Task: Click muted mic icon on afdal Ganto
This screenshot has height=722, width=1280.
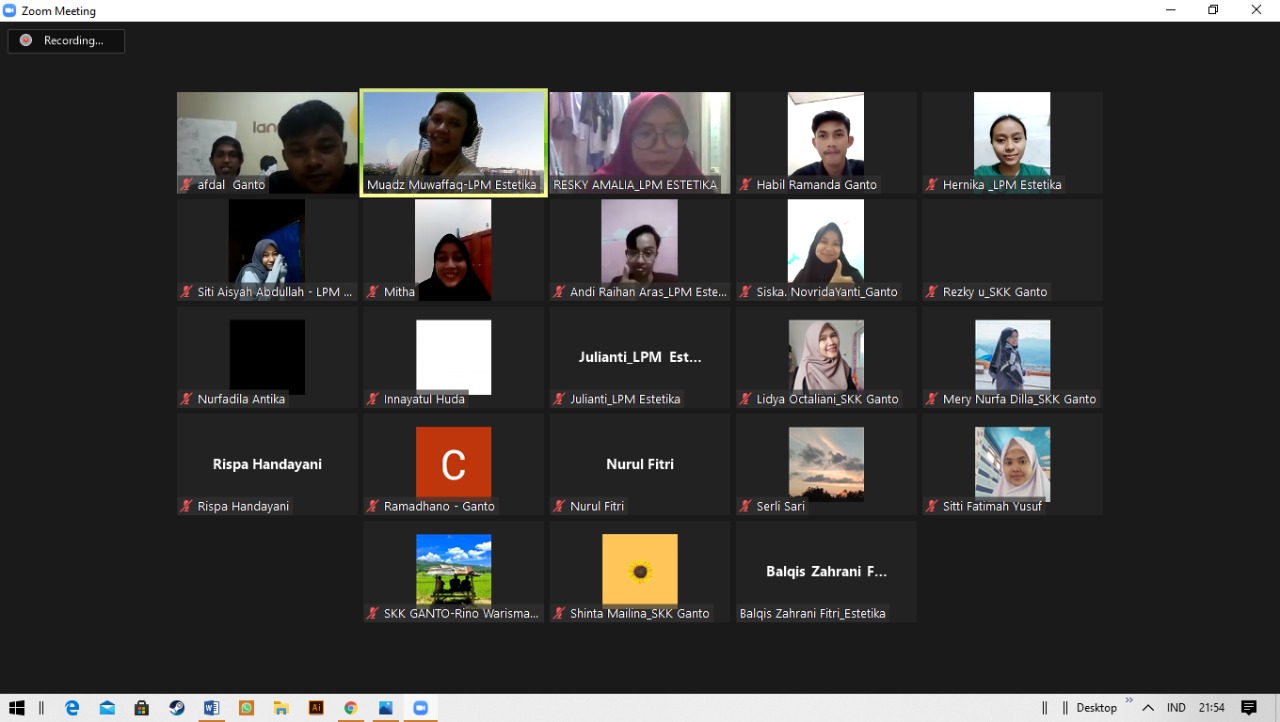Action: [x=186, y=185]
